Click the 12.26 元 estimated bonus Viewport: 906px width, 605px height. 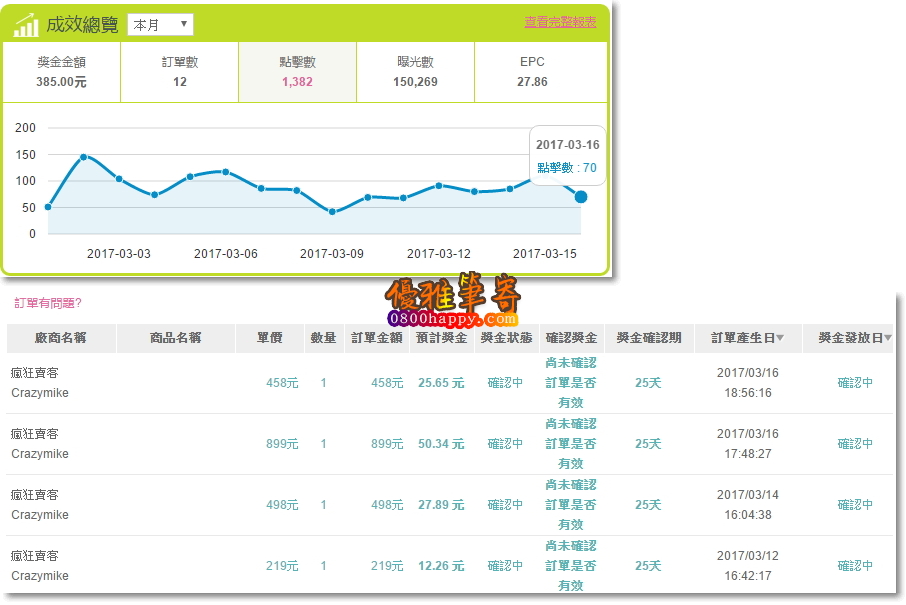pos(441,566)
